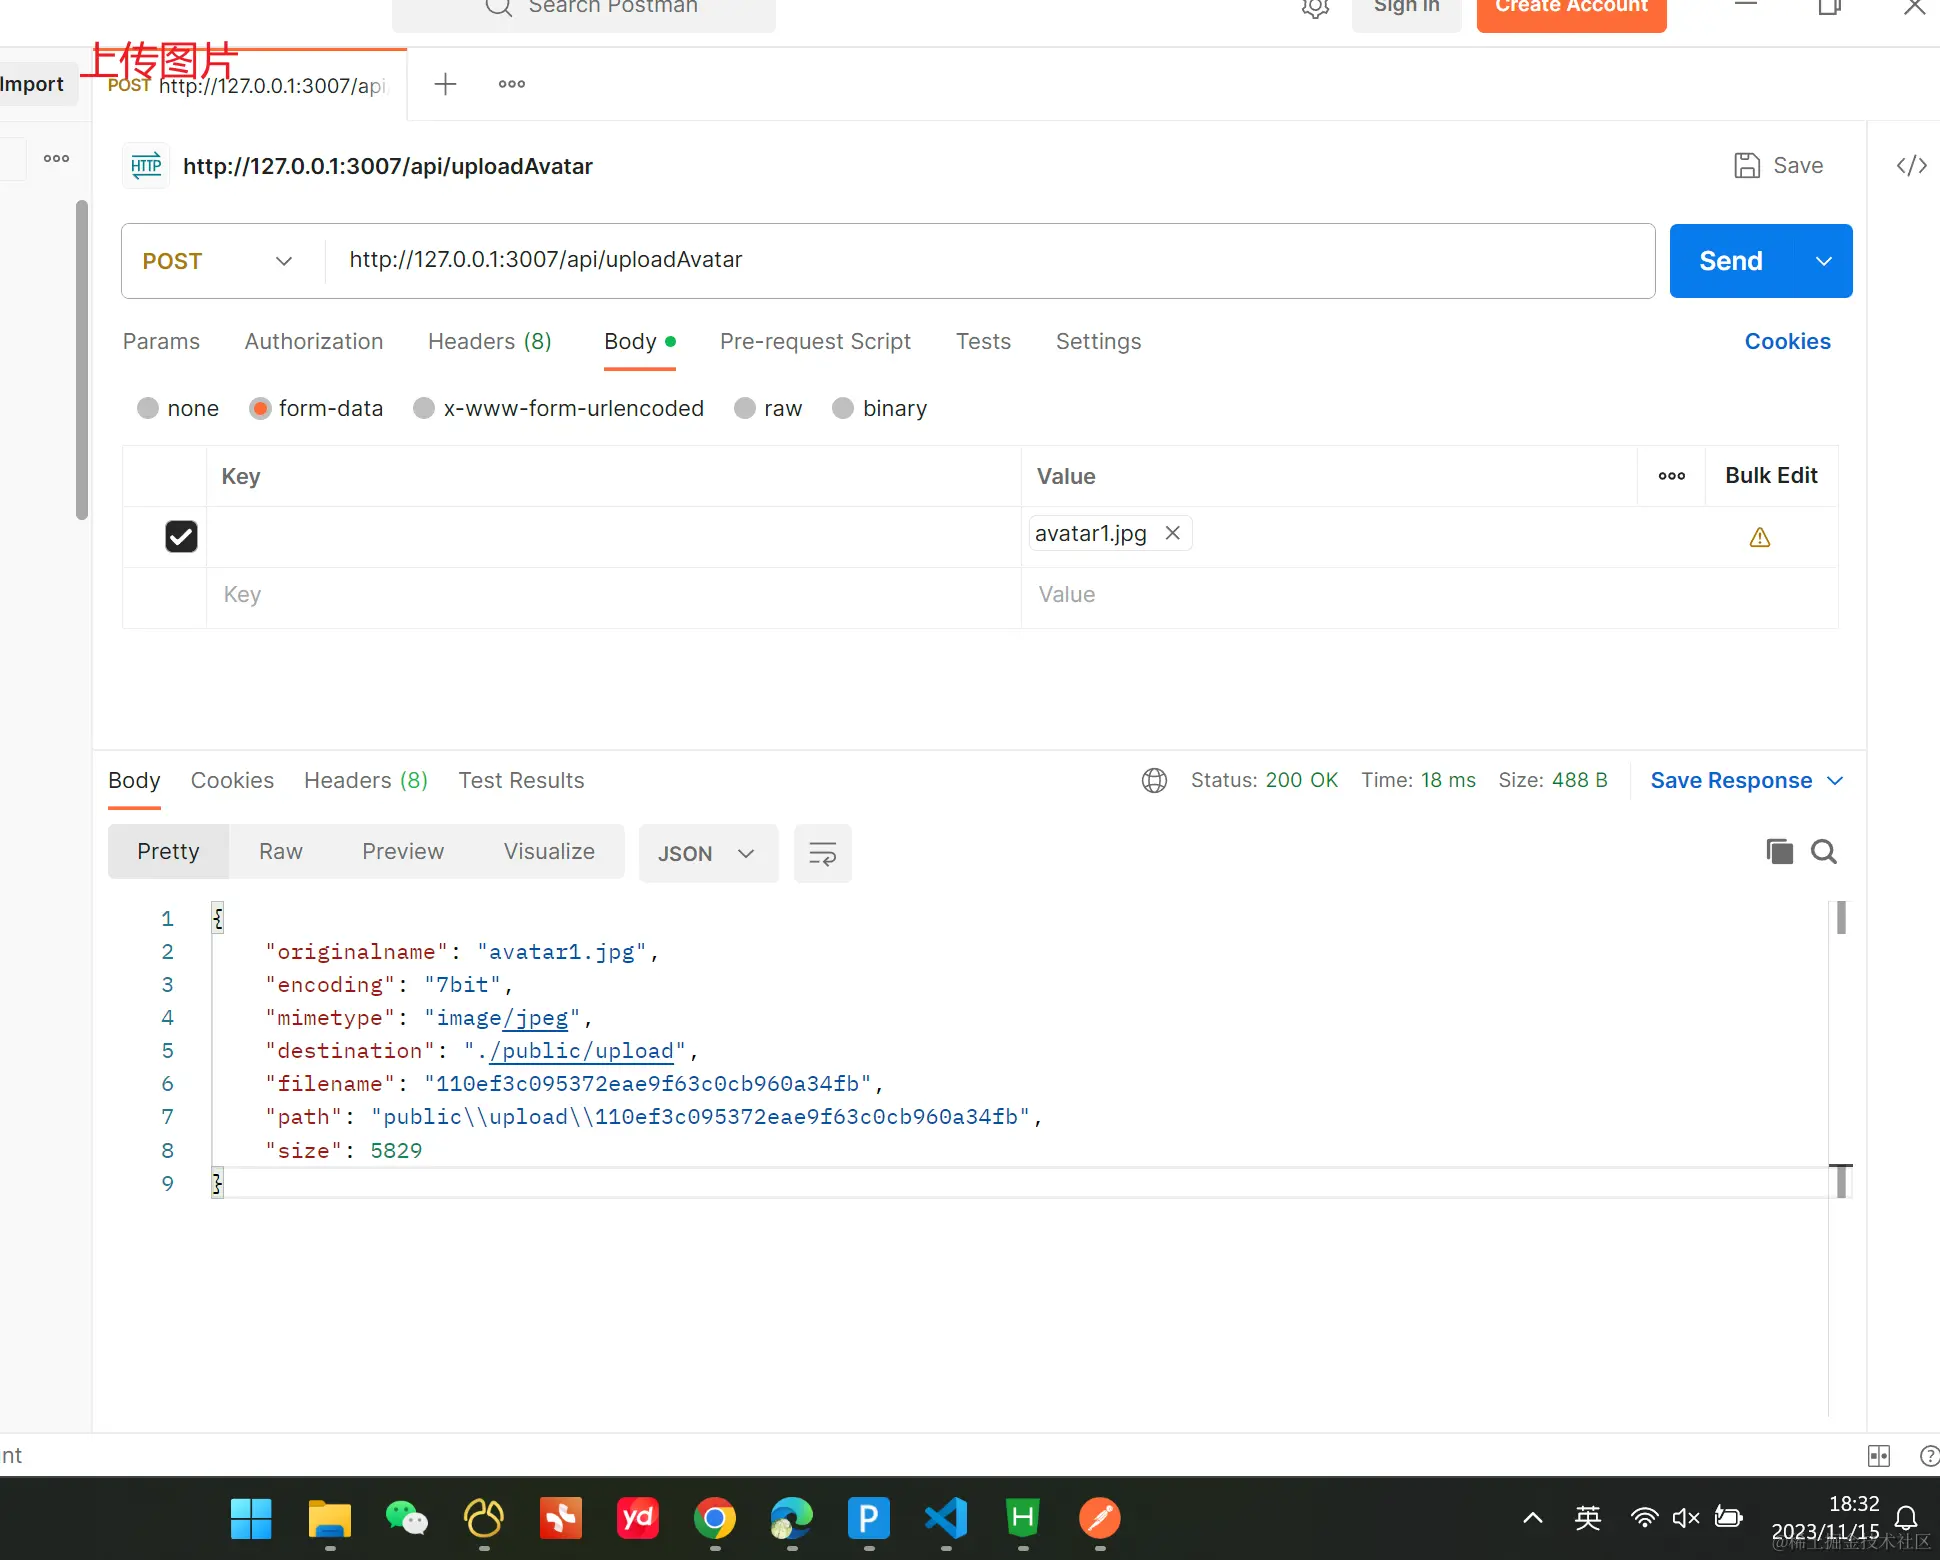1940x1560 pixels.
Task: Select the raw body type
Action: [745, 408]
